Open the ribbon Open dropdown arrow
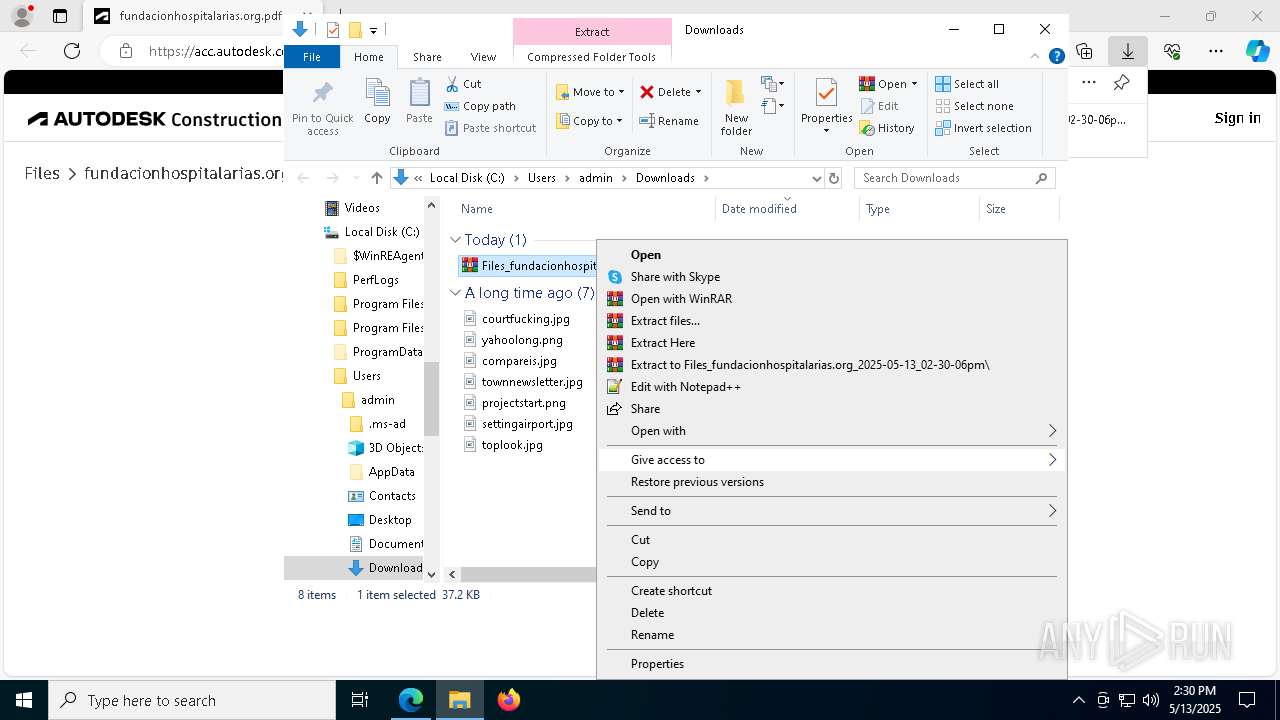The image size is (1280, 720). coord(914,84)
